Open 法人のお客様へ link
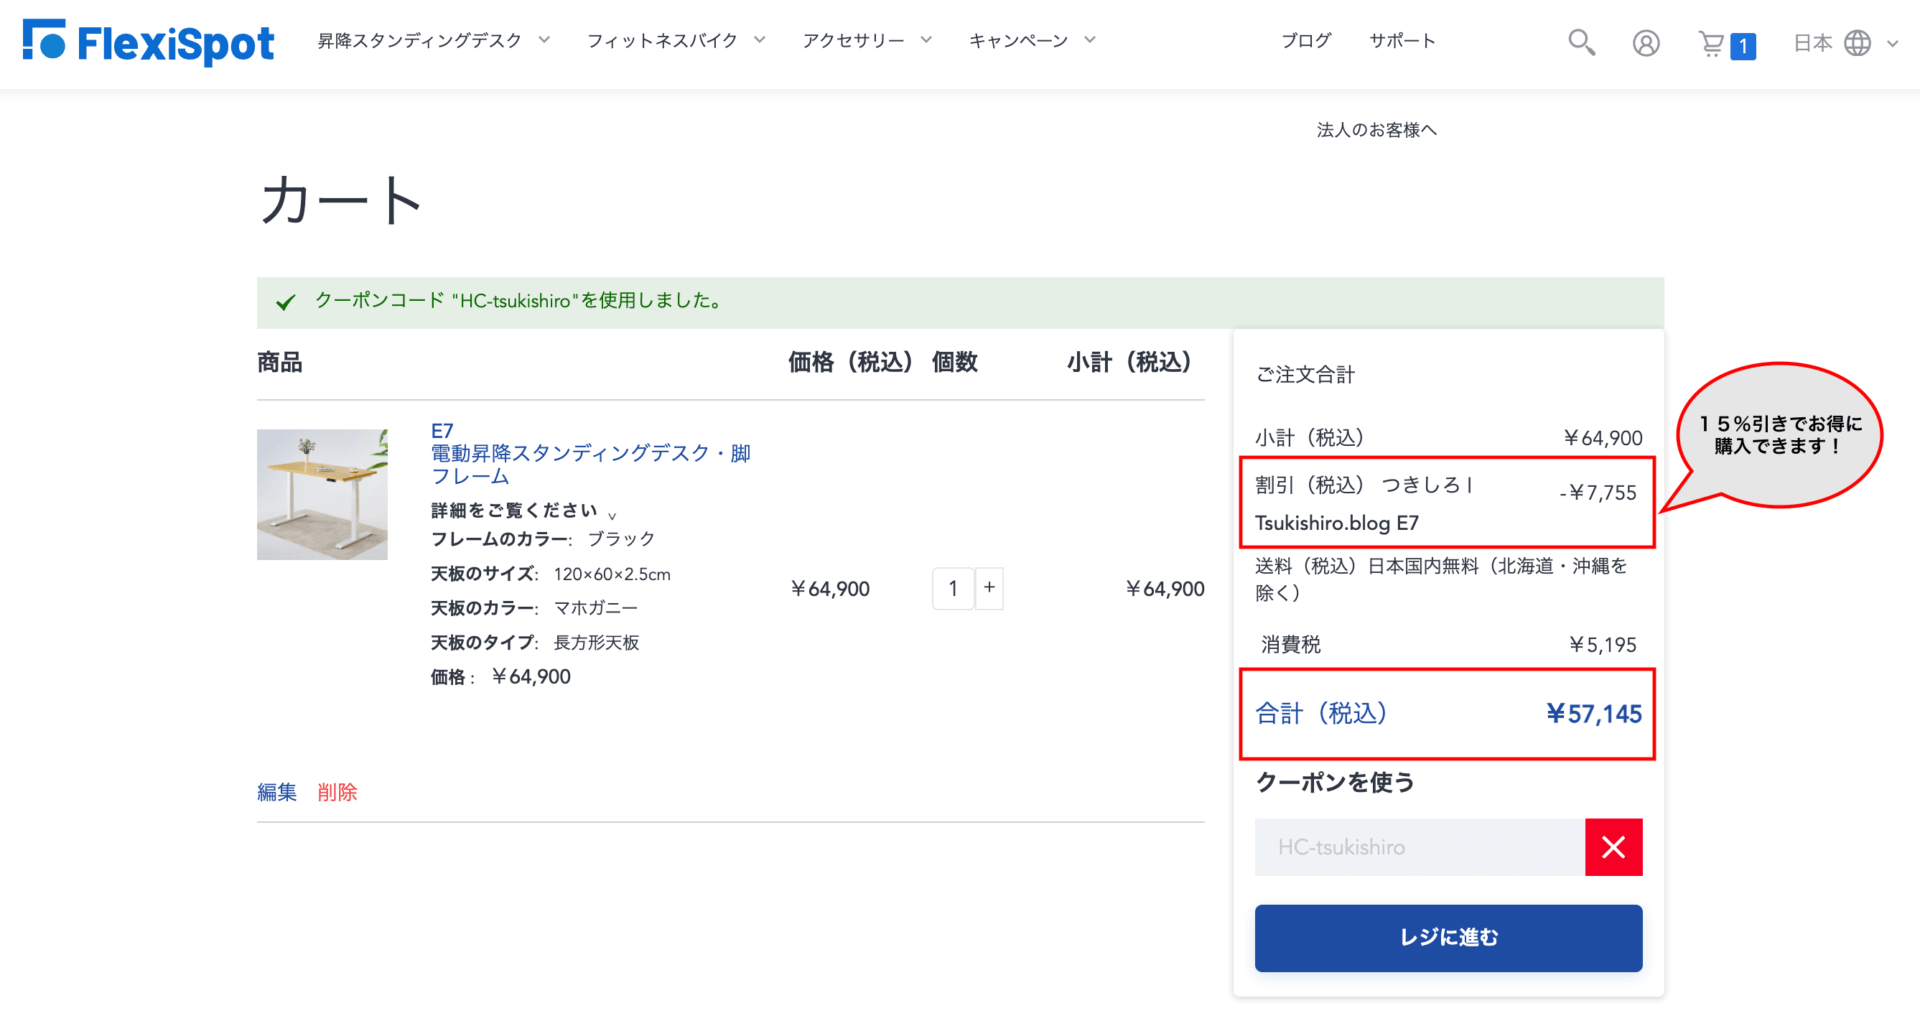The width and height of the screenshot is (1920, 1021). (x=1376, y=130)
